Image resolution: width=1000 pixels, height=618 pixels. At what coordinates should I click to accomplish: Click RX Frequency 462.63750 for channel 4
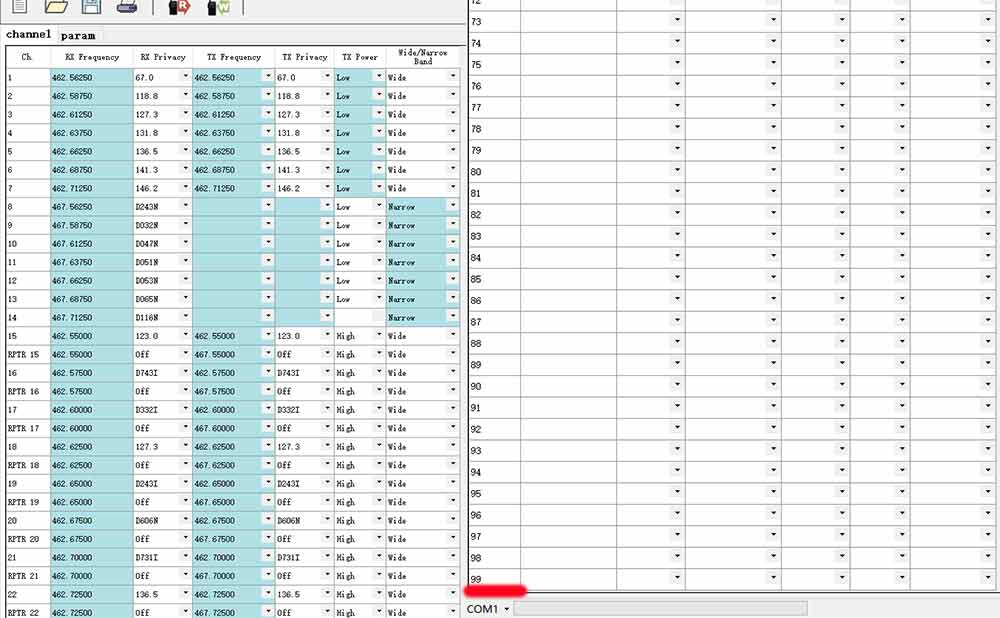[x=92, y=133]
